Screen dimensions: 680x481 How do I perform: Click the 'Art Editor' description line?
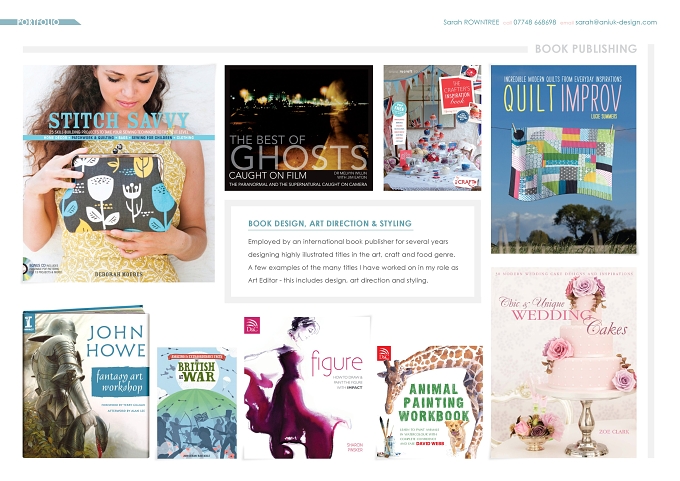(338, 280)
